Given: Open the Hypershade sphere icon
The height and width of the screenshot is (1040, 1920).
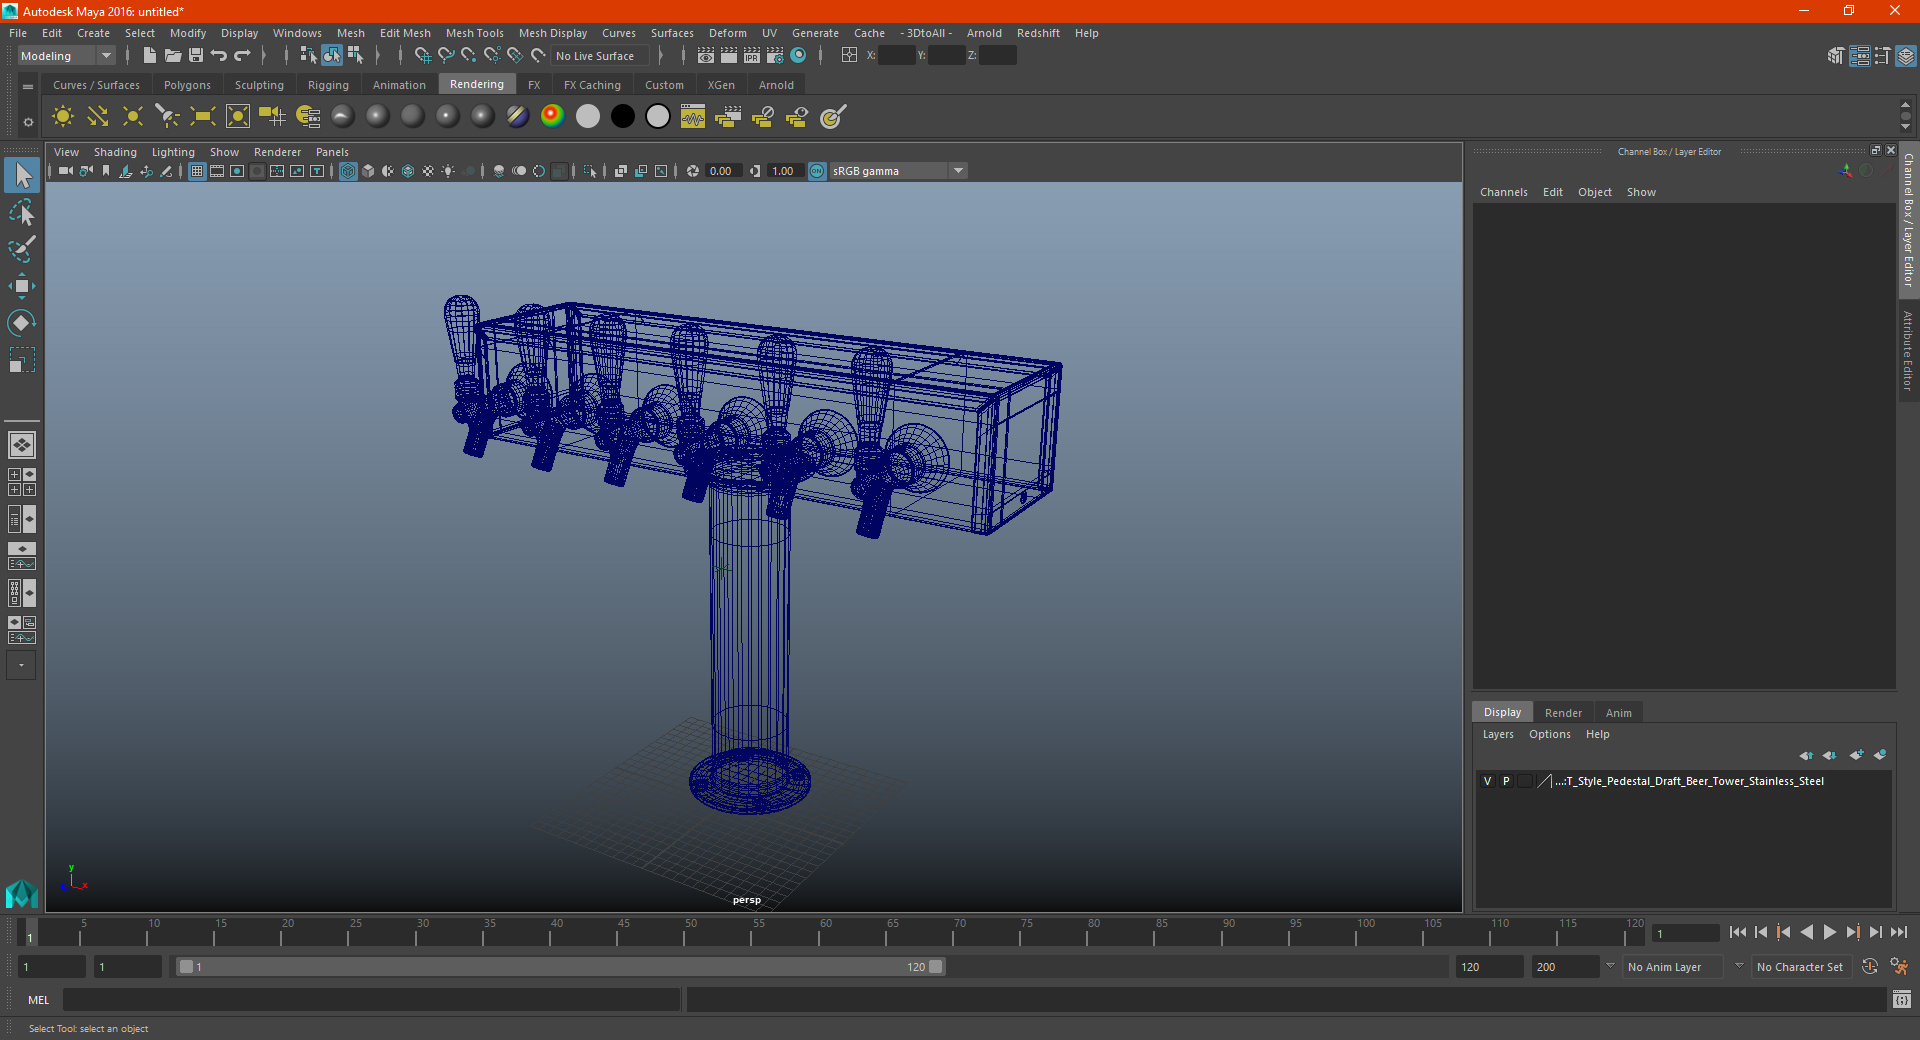Looking at the screenshot, I should coord(798,56).
